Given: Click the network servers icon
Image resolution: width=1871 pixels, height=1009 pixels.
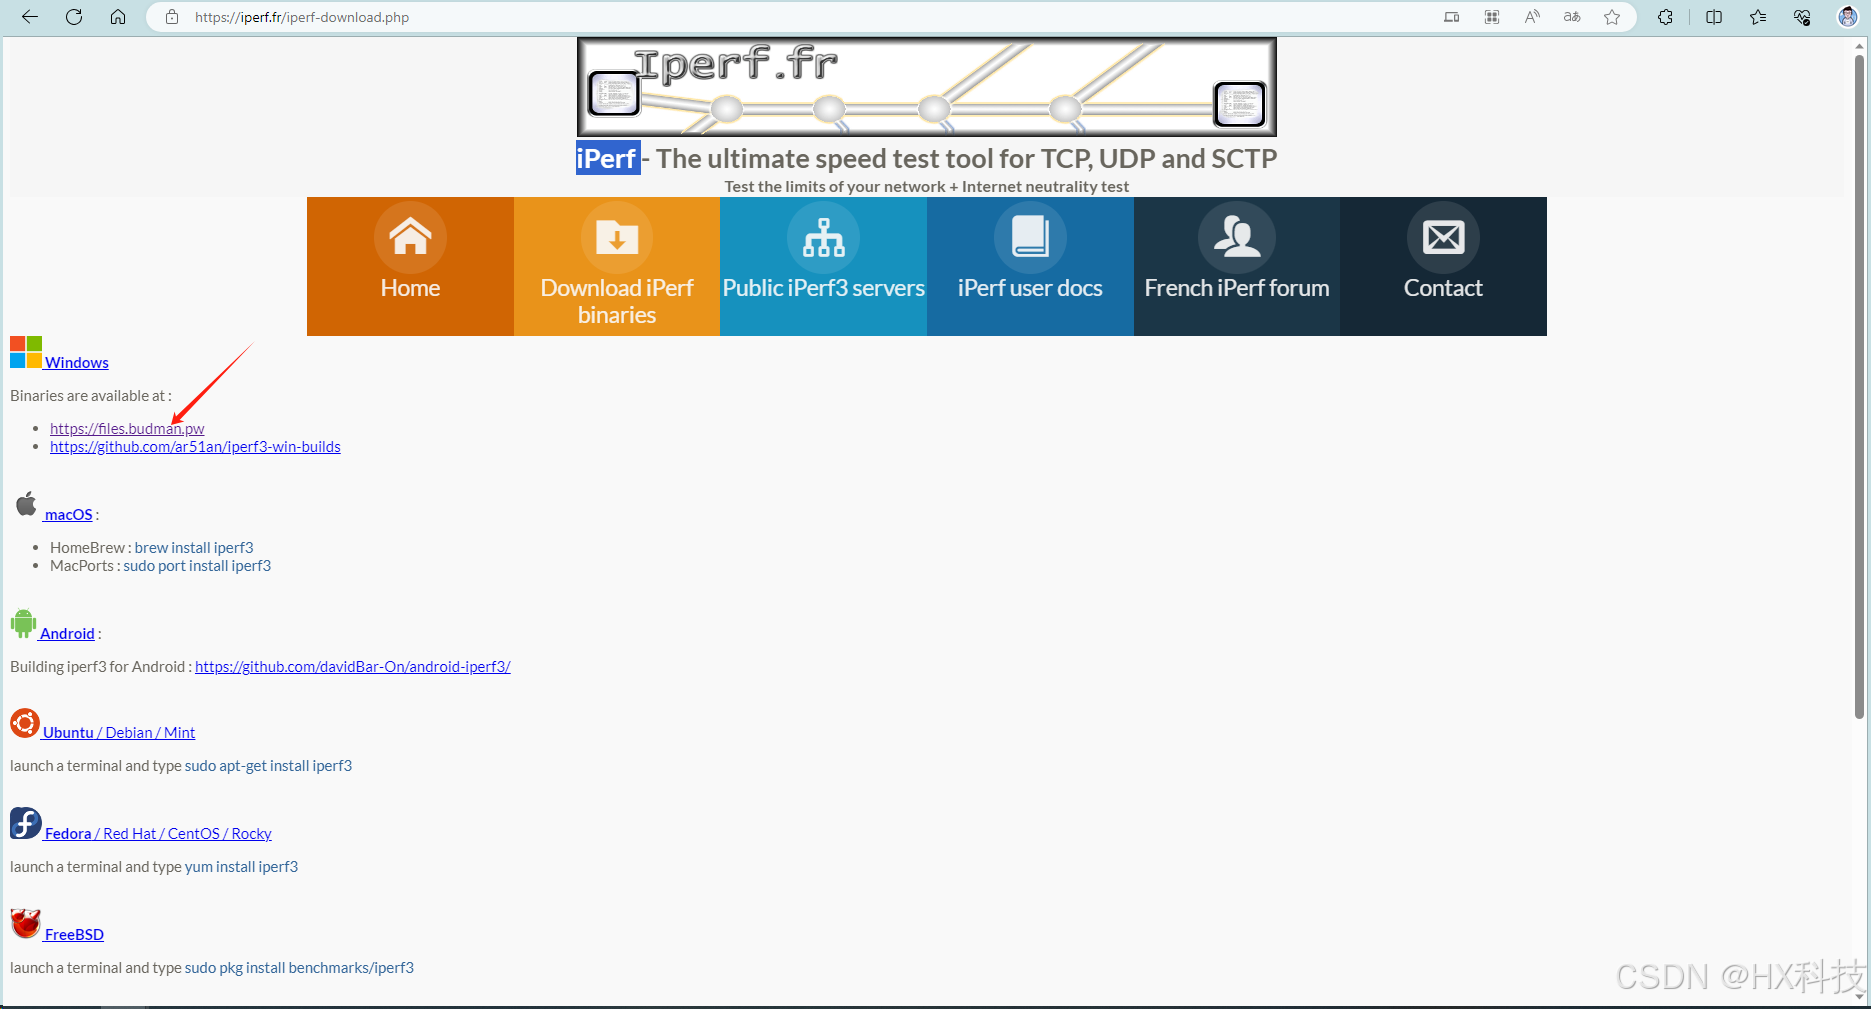Looking at the screenshot, I should [x=823, y=237].
